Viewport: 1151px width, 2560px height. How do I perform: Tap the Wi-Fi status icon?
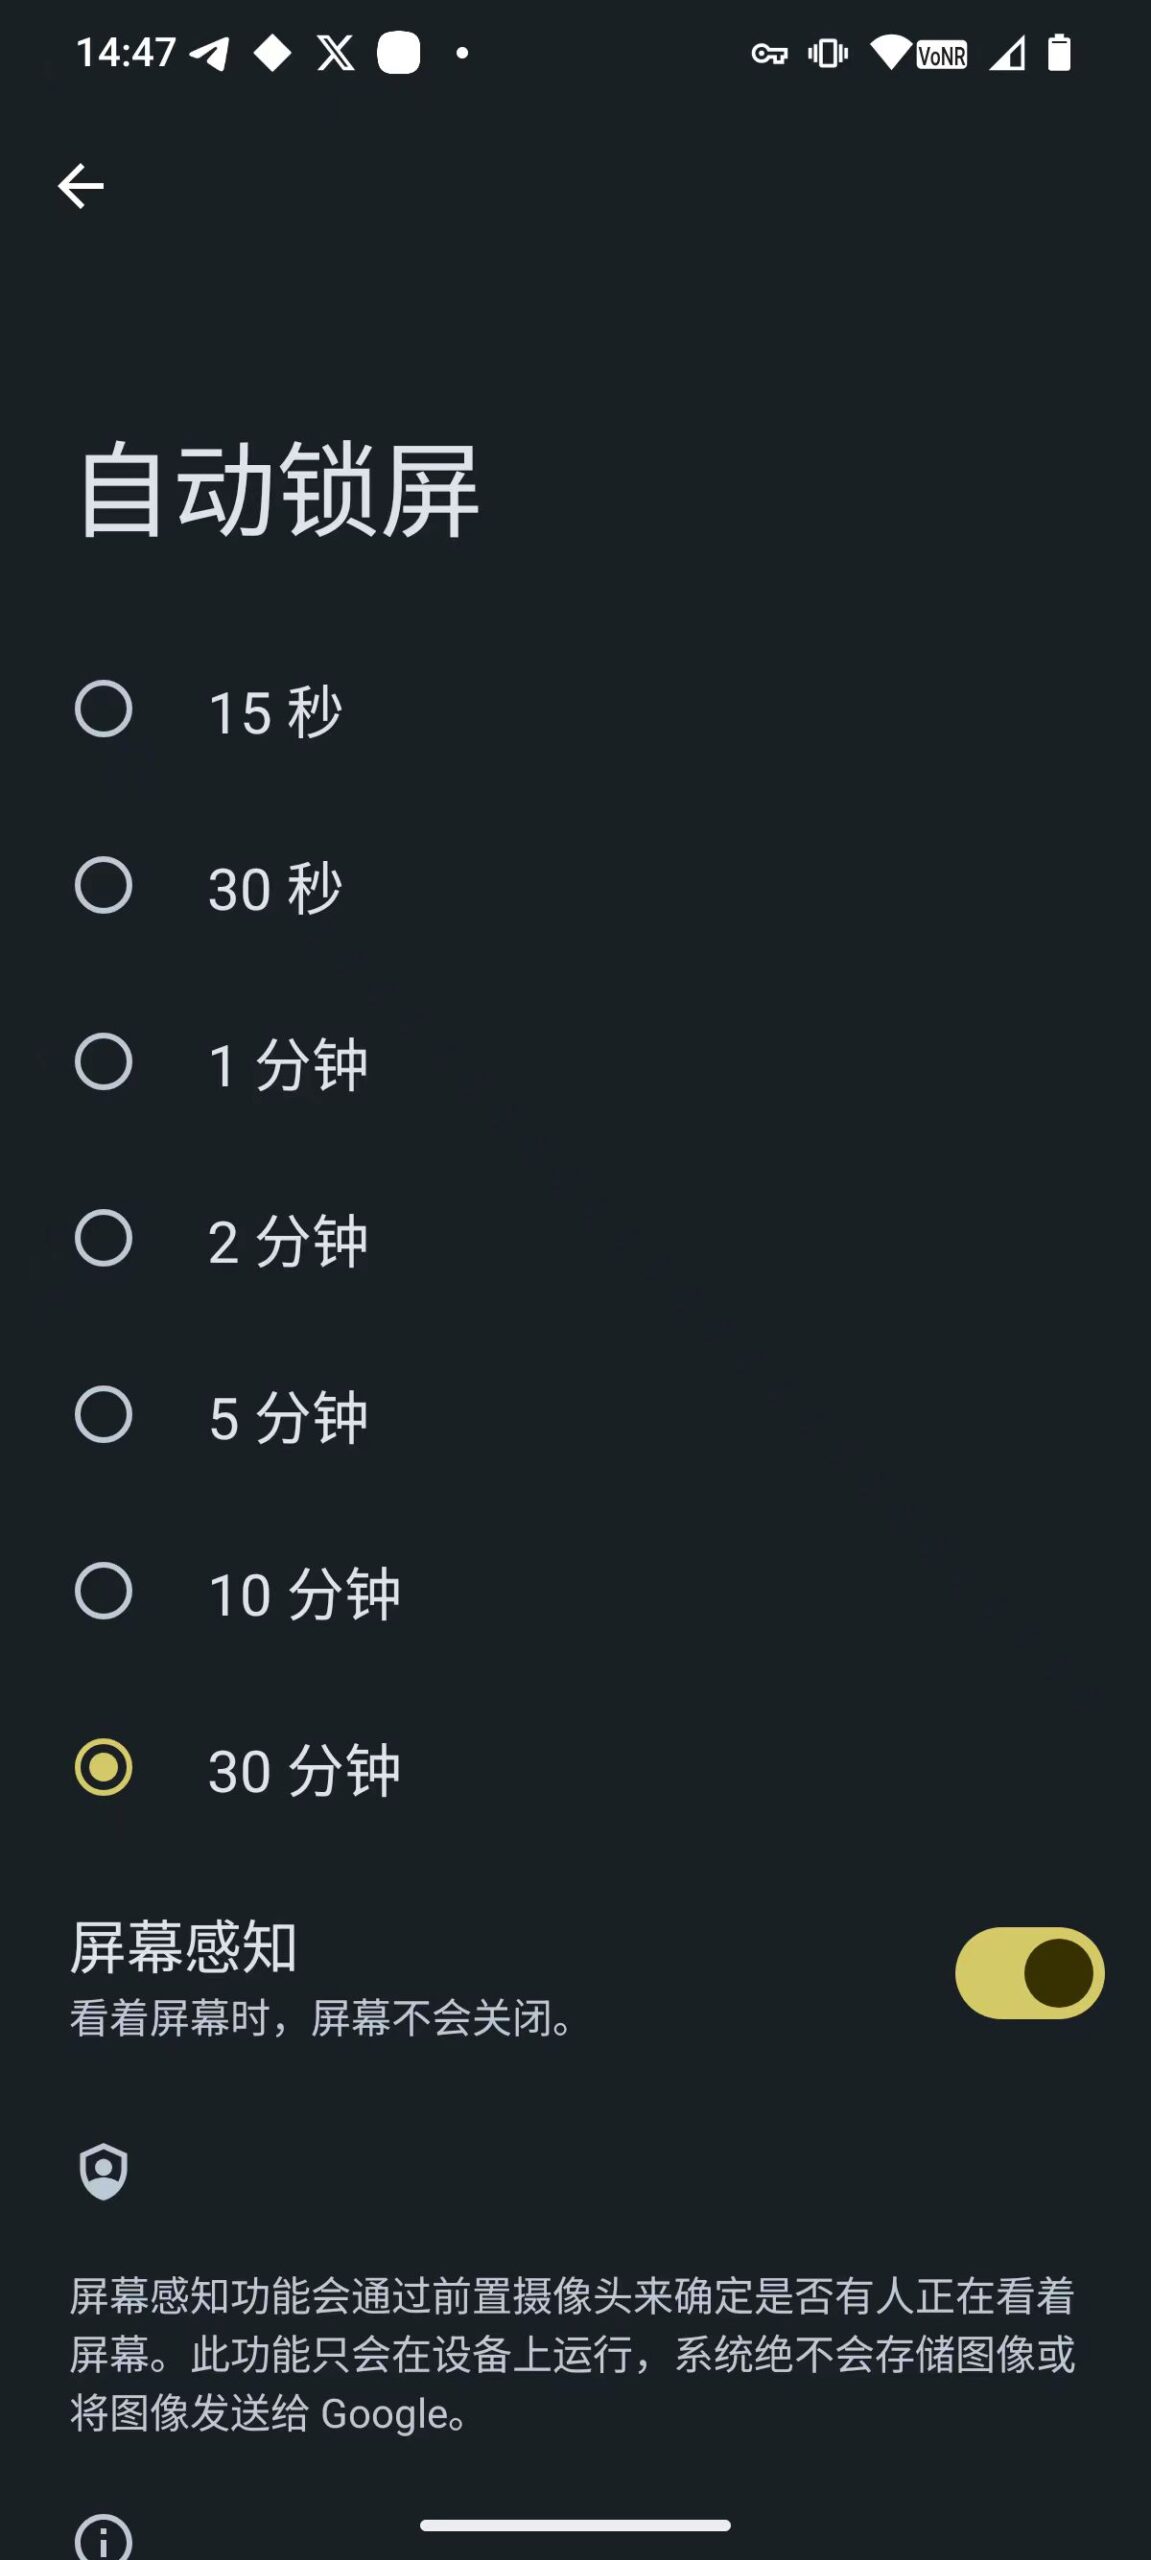tap(890, 53)
